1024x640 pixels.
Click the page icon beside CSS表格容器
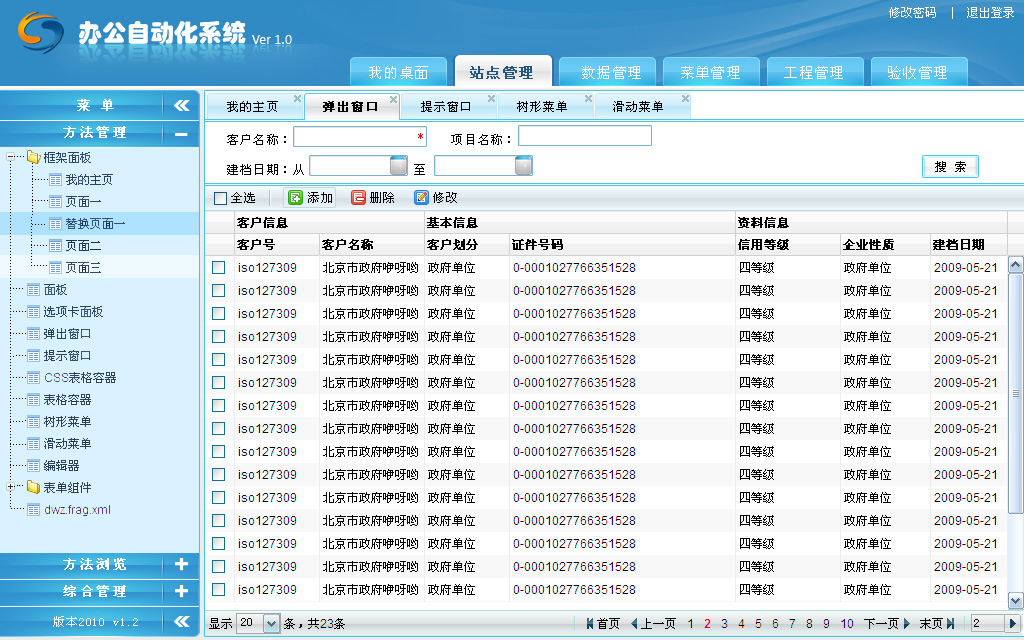click(33, 377)
